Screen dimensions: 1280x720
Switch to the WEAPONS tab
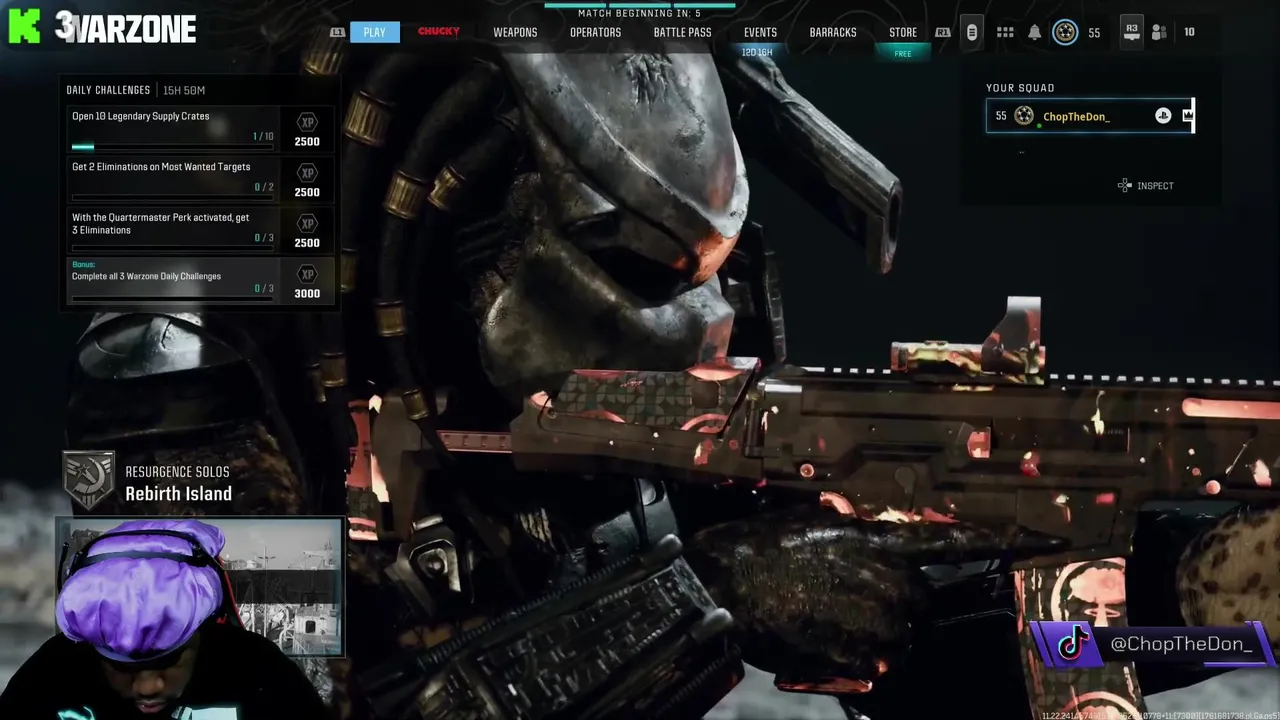click(515, 32)
